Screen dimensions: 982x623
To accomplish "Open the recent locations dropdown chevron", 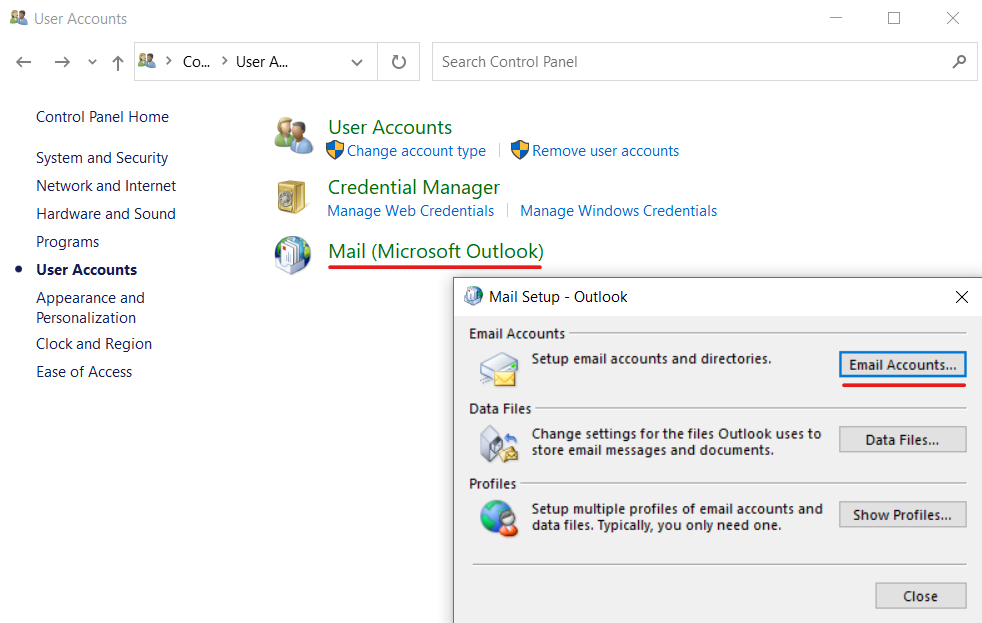I will (92, 62).
